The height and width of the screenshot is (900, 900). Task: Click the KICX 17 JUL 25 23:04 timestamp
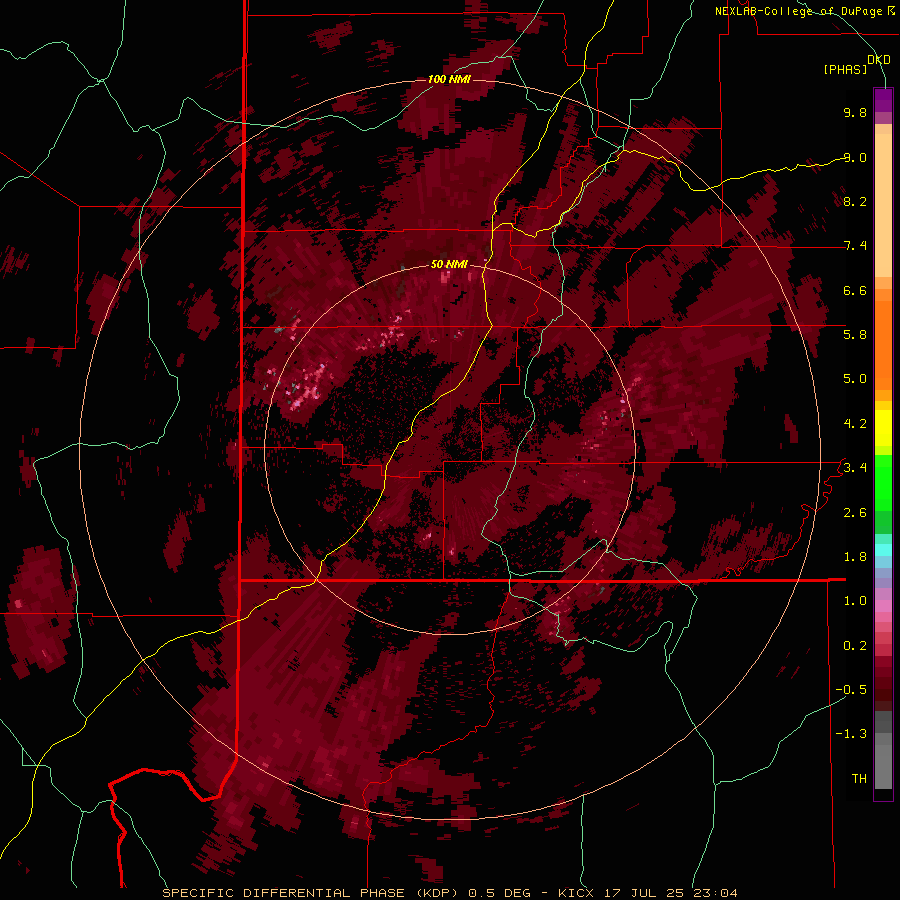[x=647, y=893]
